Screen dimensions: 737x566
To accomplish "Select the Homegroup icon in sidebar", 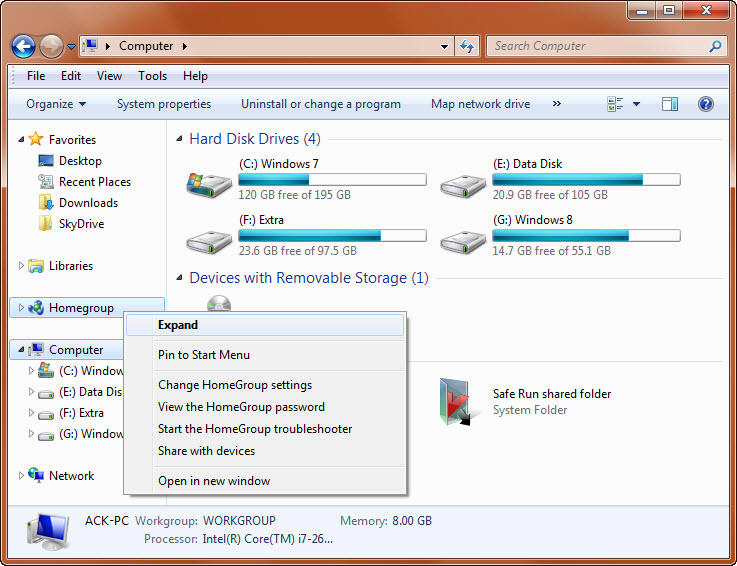I will pos(36,307).
